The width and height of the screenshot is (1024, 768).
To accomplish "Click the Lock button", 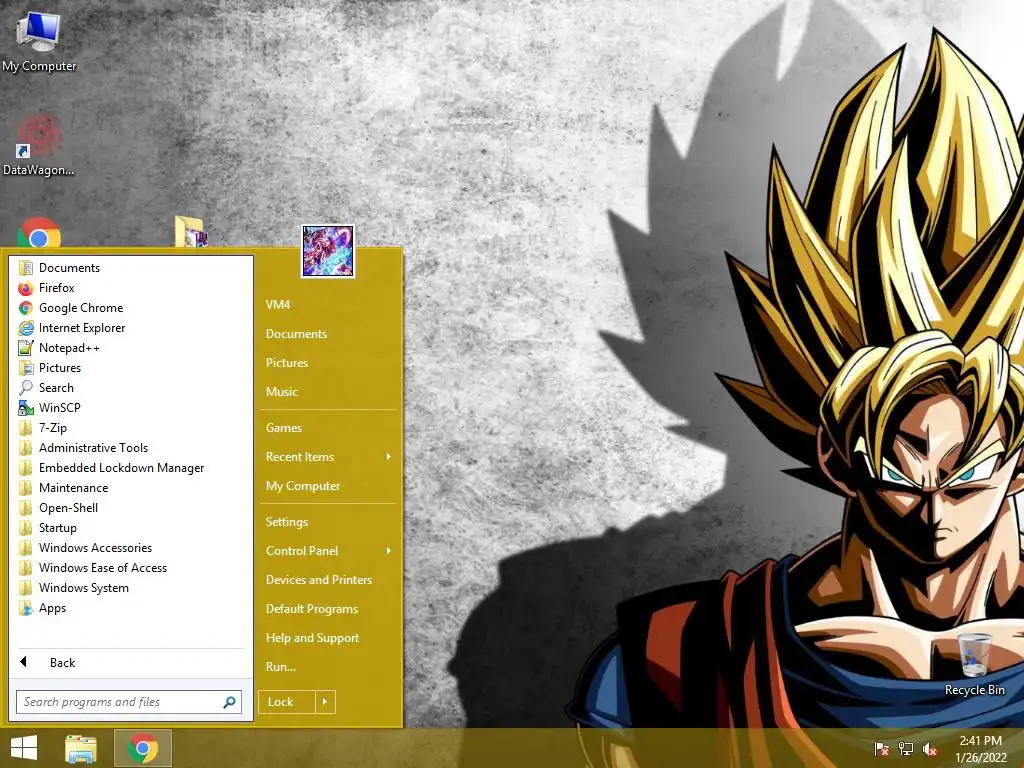I will (x=287, y=702).
